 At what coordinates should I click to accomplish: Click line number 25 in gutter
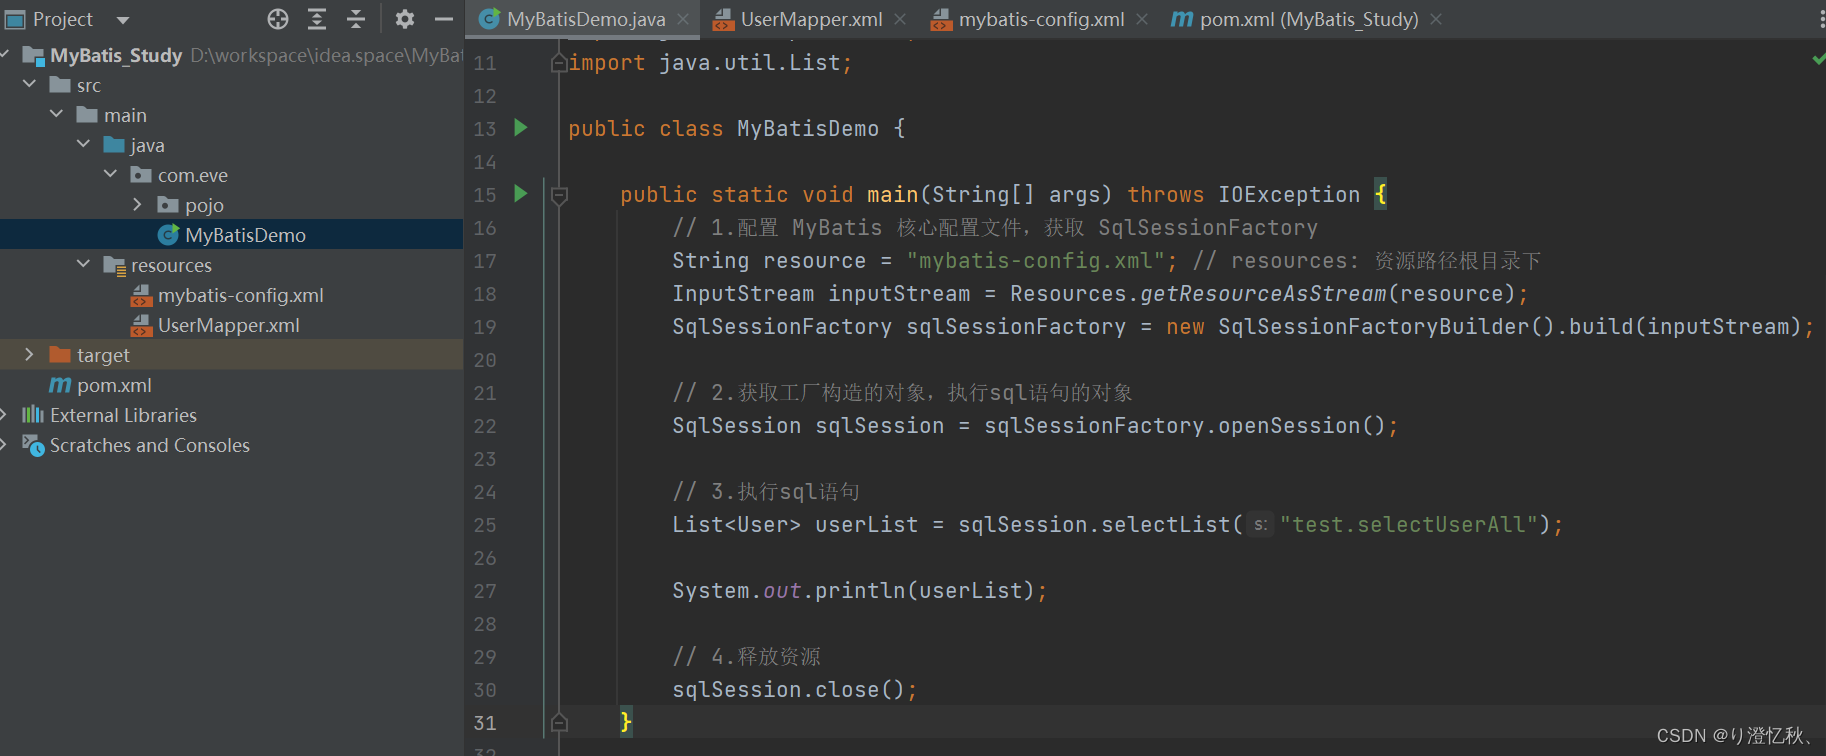pos(485,525)
